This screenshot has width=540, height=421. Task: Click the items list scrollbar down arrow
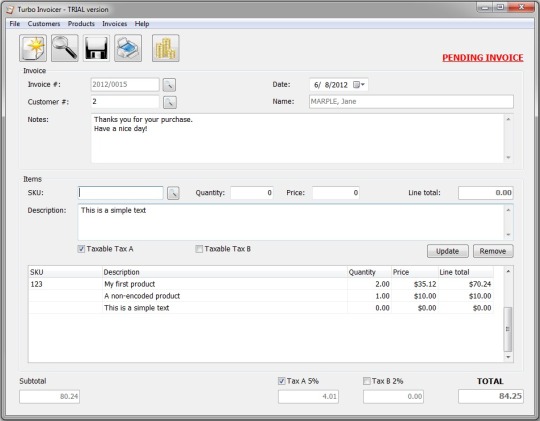[508, 357]
